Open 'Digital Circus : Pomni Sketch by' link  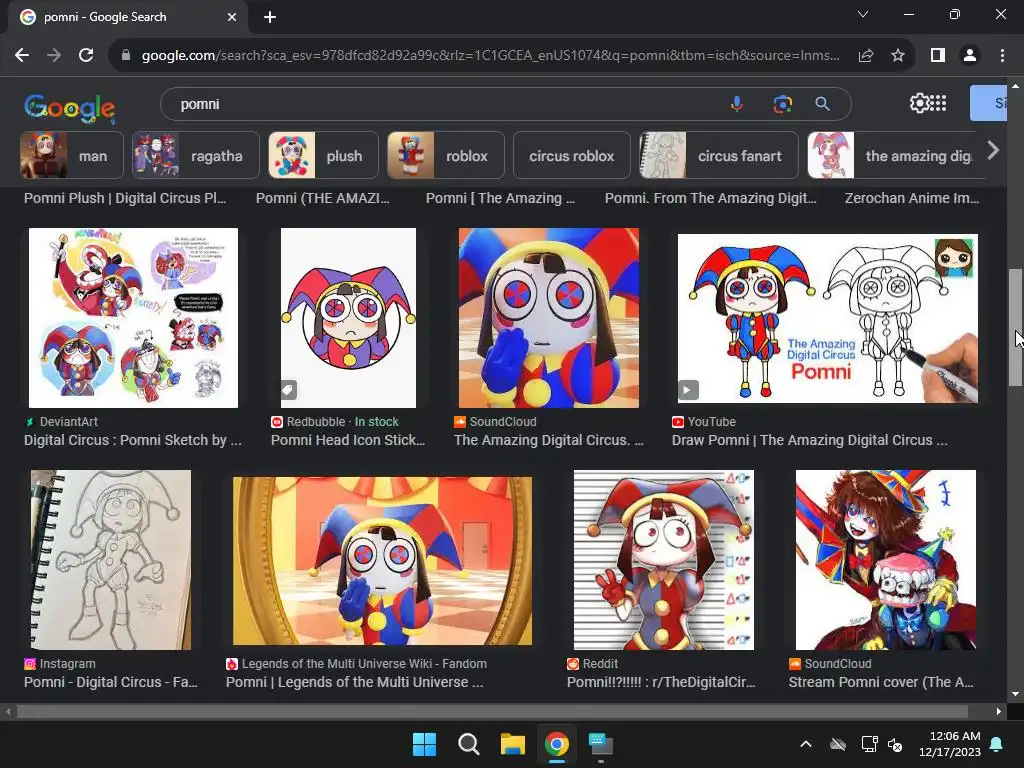coord(133,440)
